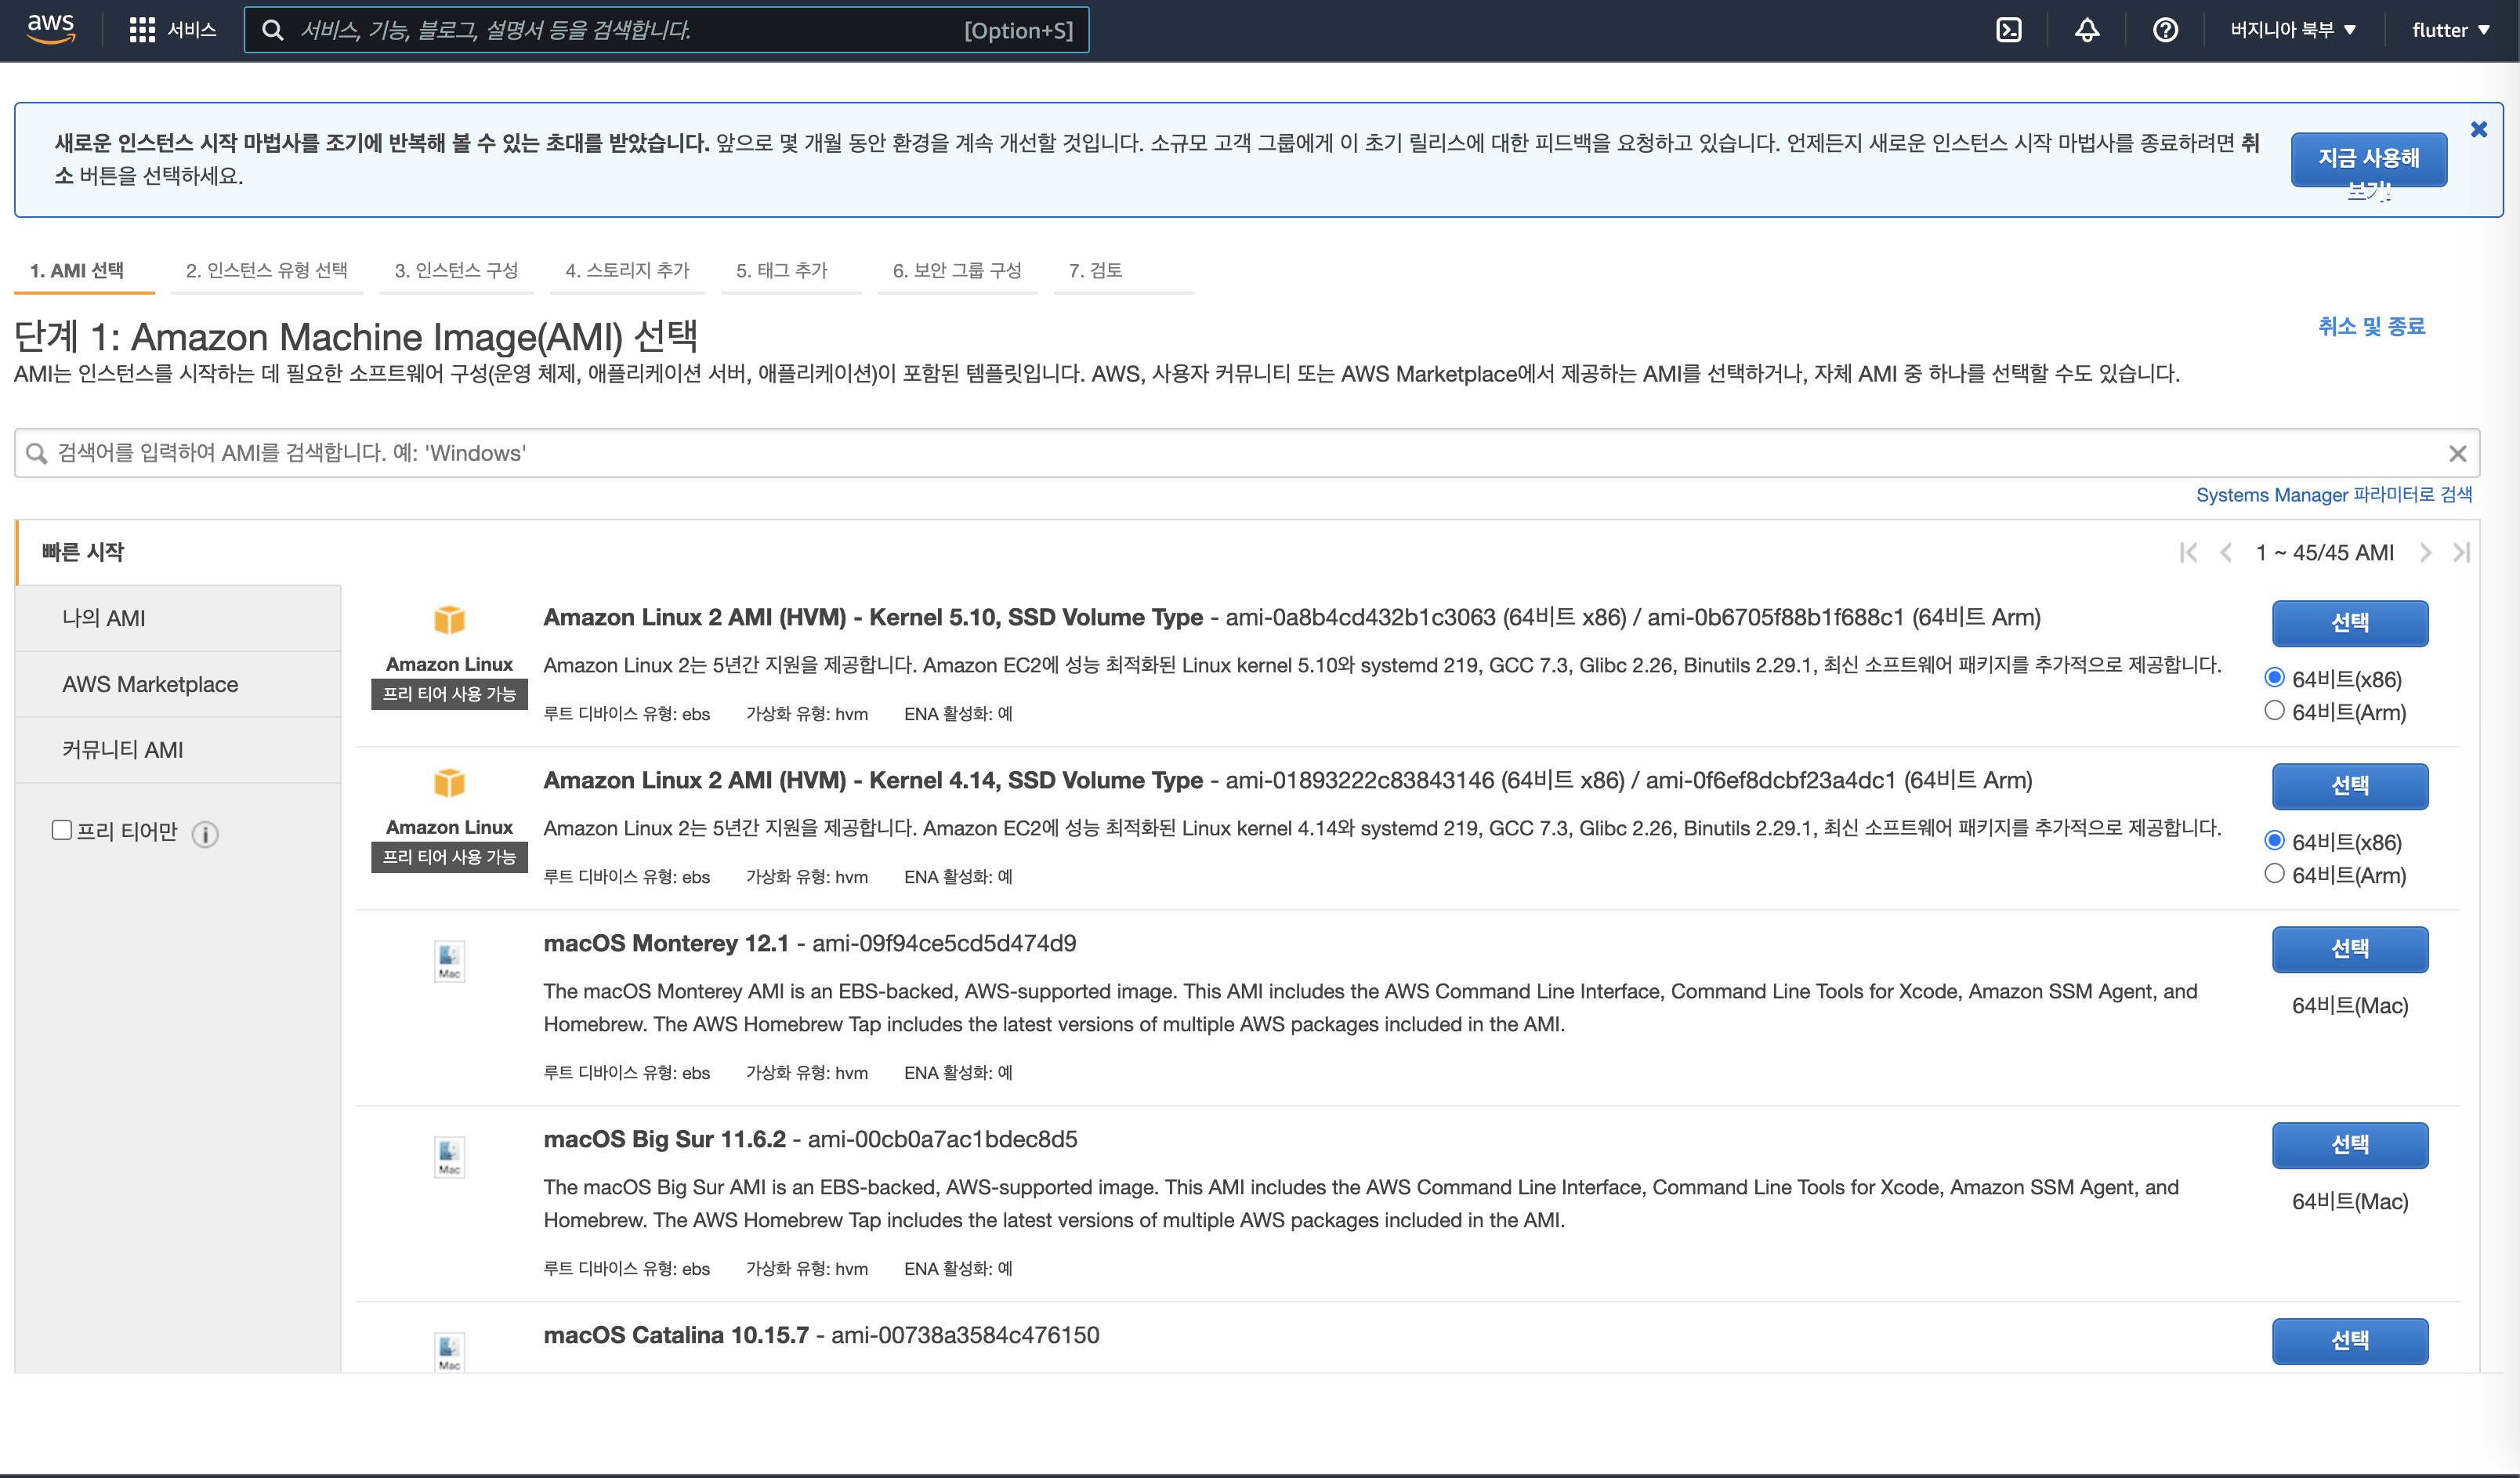This screenshot has width=2520, height=1478.
Task: Go to next AMI results page arrow
Action: point(2425,553)
